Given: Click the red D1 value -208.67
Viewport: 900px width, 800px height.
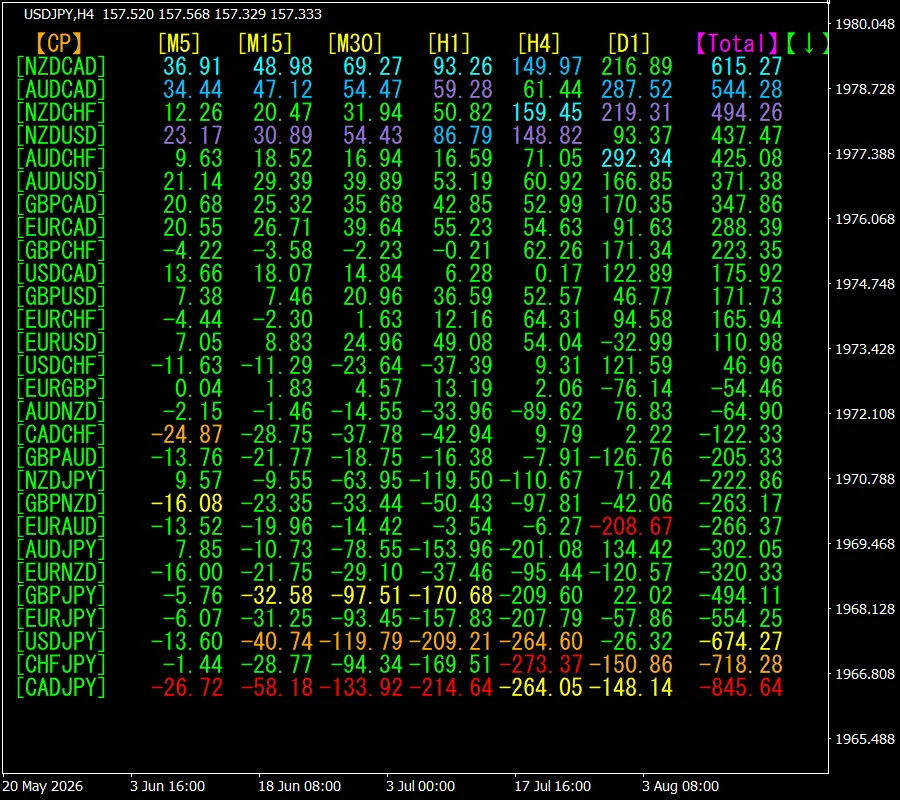Looking at the screenshot, I should pyautogui.click(x=631, y=526).
